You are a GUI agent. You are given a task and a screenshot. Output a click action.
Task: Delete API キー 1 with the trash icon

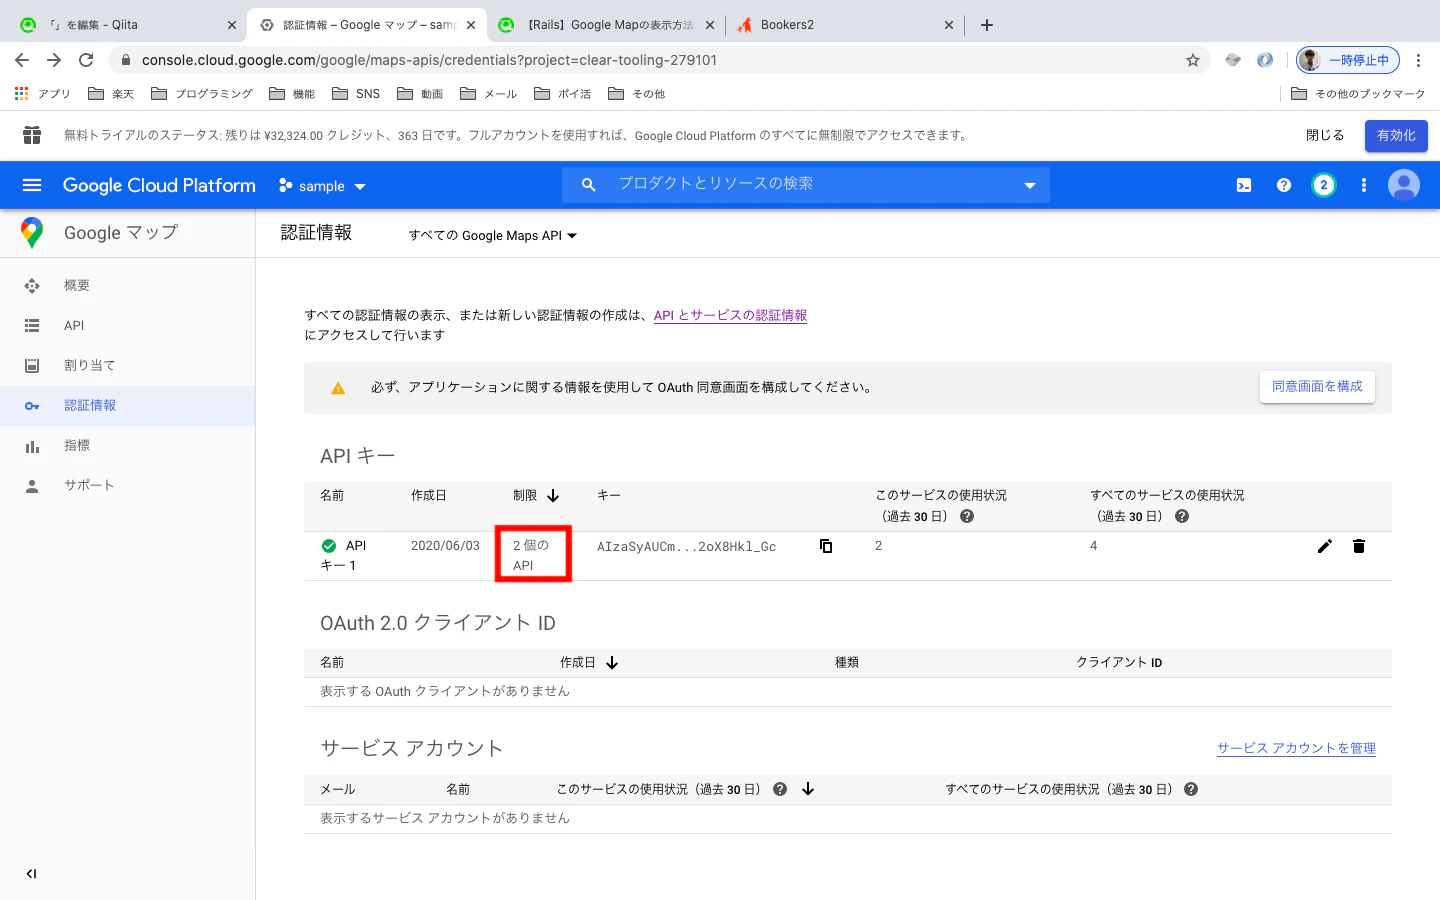1359,546
